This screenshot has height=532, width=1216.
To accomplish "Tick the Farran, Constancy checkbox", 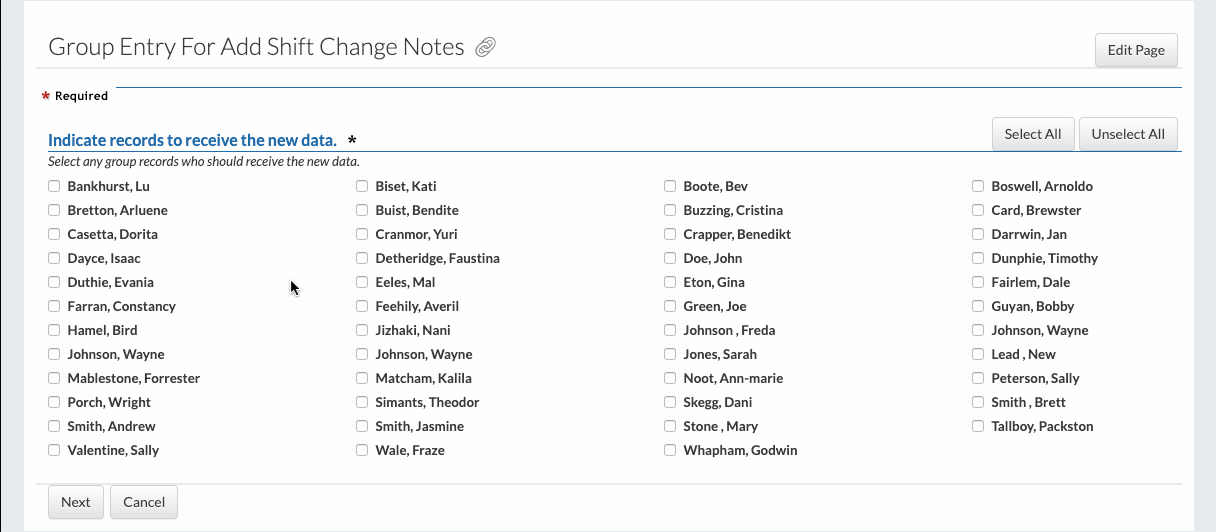I will coord(54,306).
